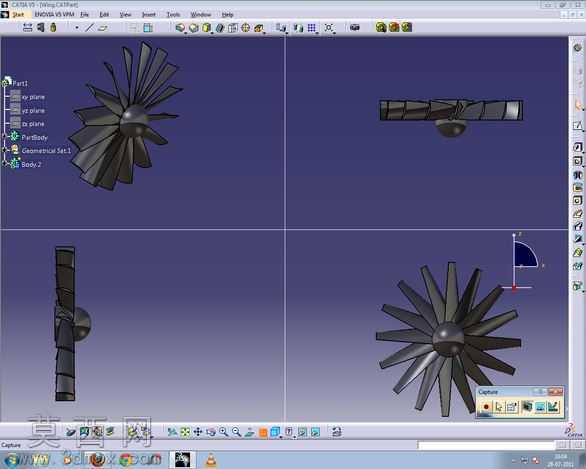Open the Start menu in CATIA

pos(18,15)
